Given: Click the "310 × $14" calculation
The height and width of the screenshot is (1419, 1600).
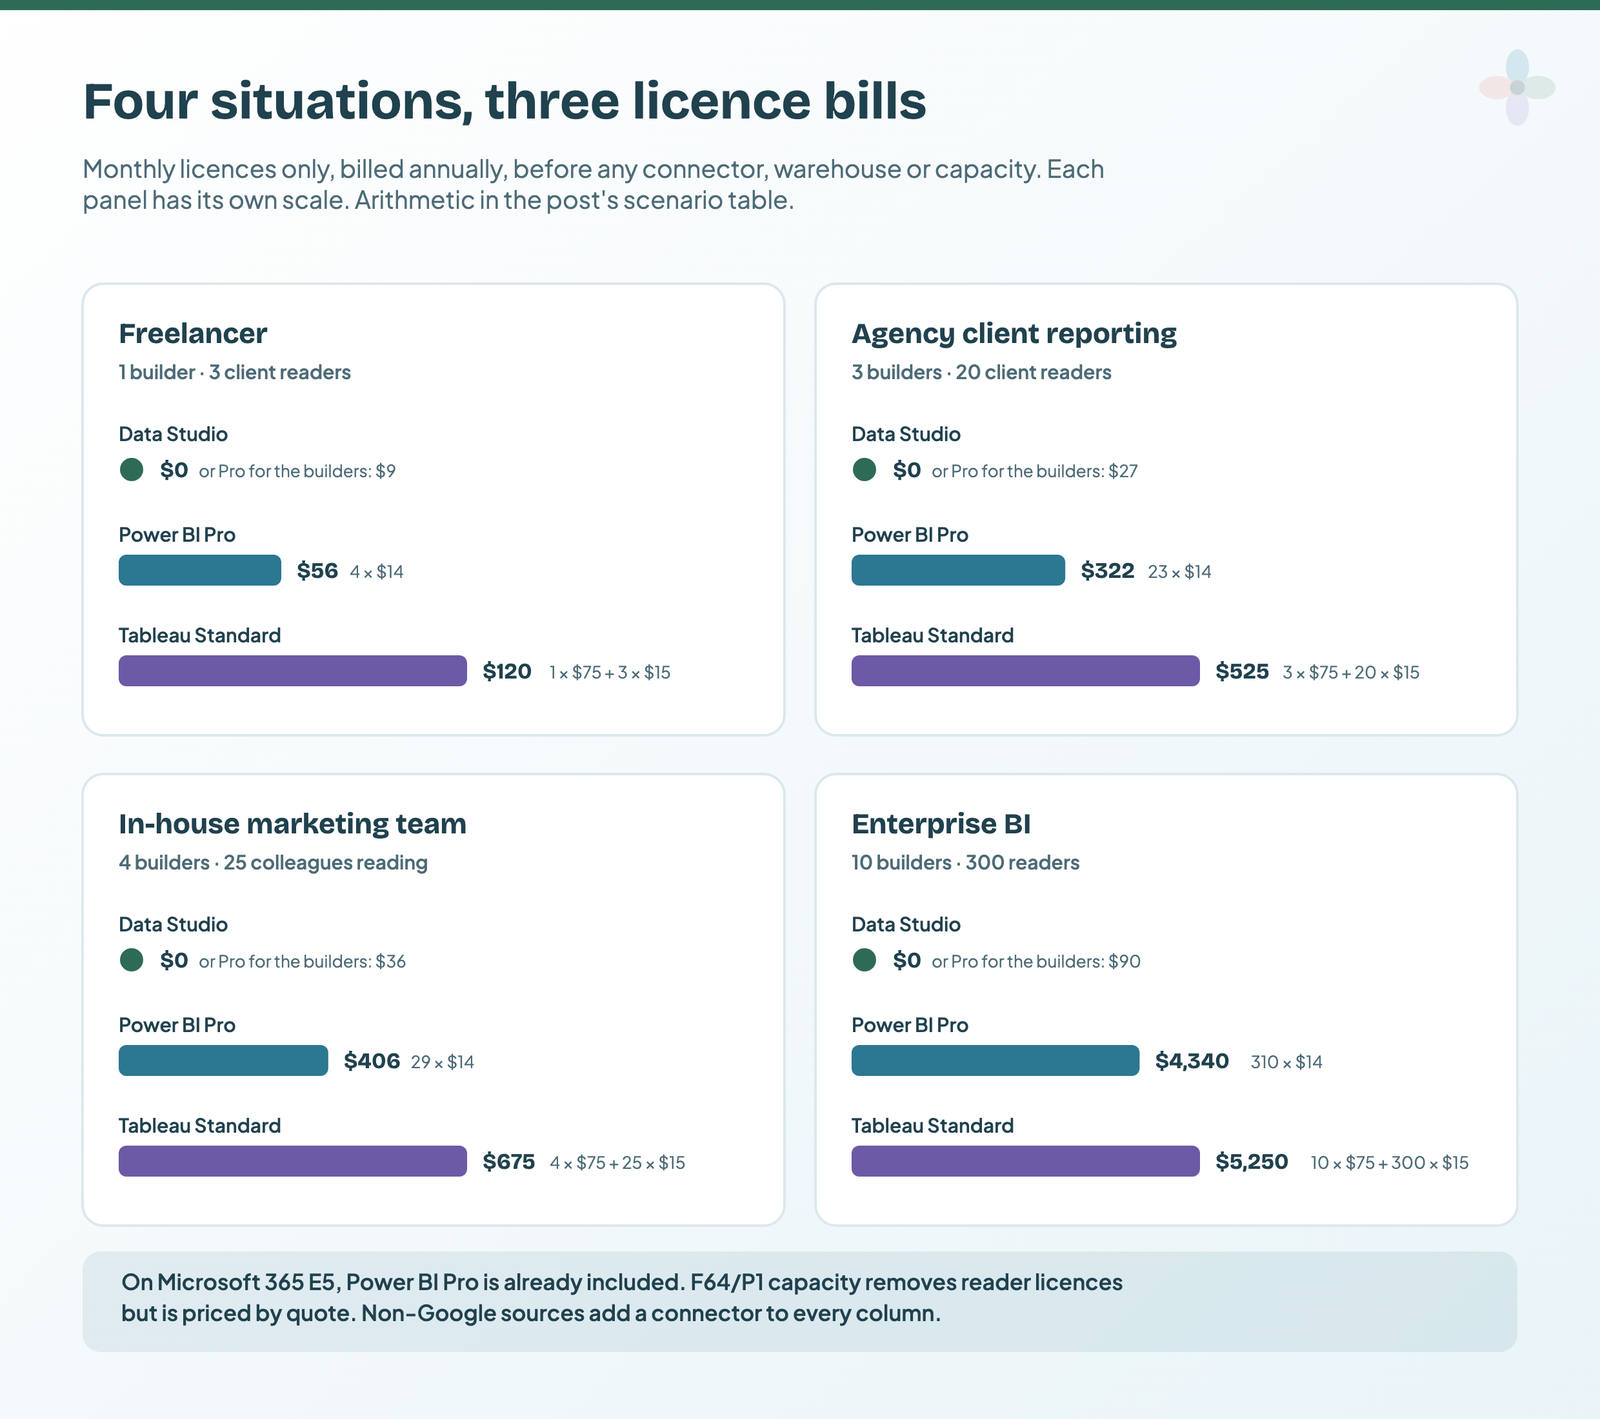Looking at the screenshot, I should click(x=1287, y=1062).
